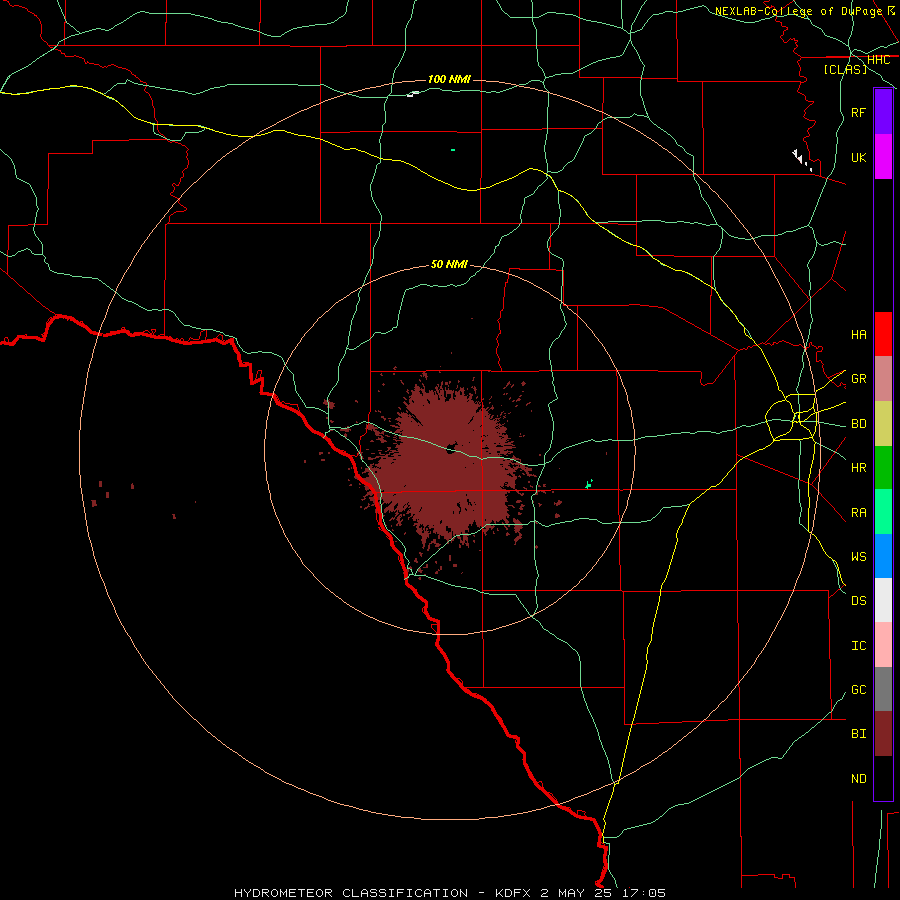Click the WS blue legend swatch

pos(883,556)
